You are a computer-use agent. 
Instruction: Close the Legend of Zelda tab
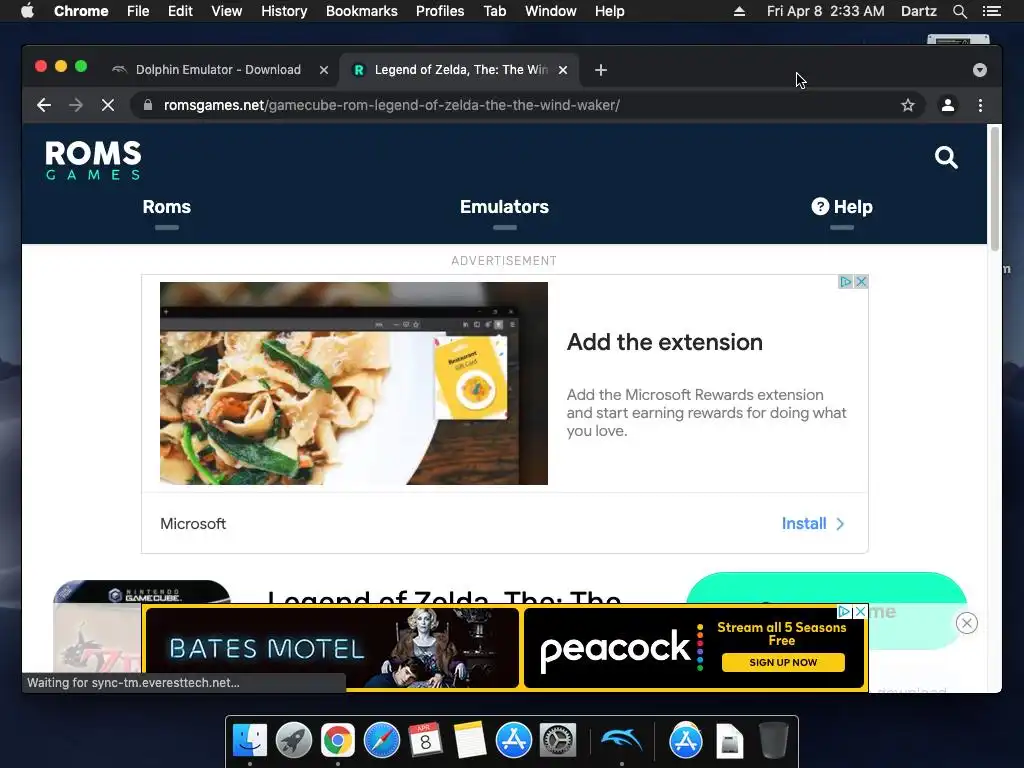tap(563, 70)
